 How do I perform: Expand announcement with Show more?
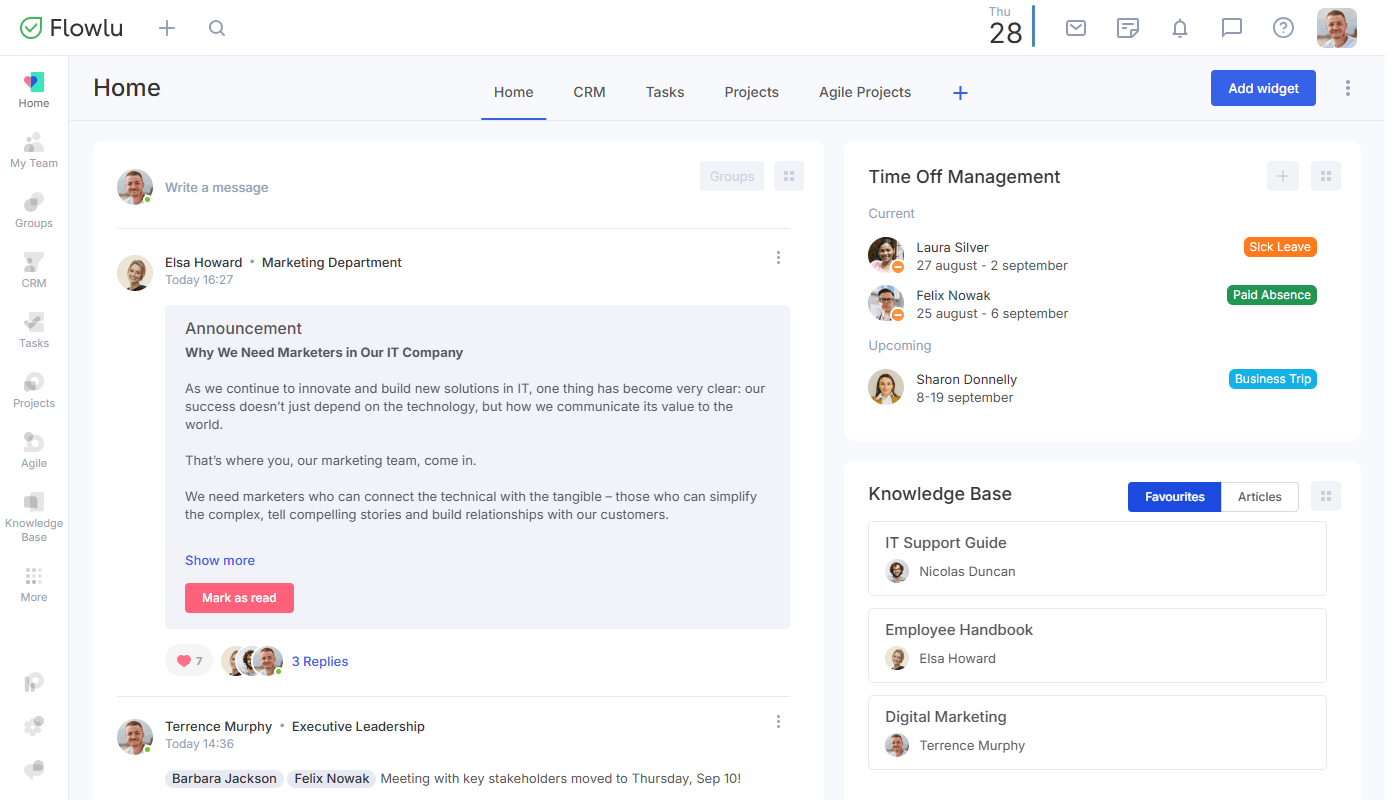click(220, 560)
